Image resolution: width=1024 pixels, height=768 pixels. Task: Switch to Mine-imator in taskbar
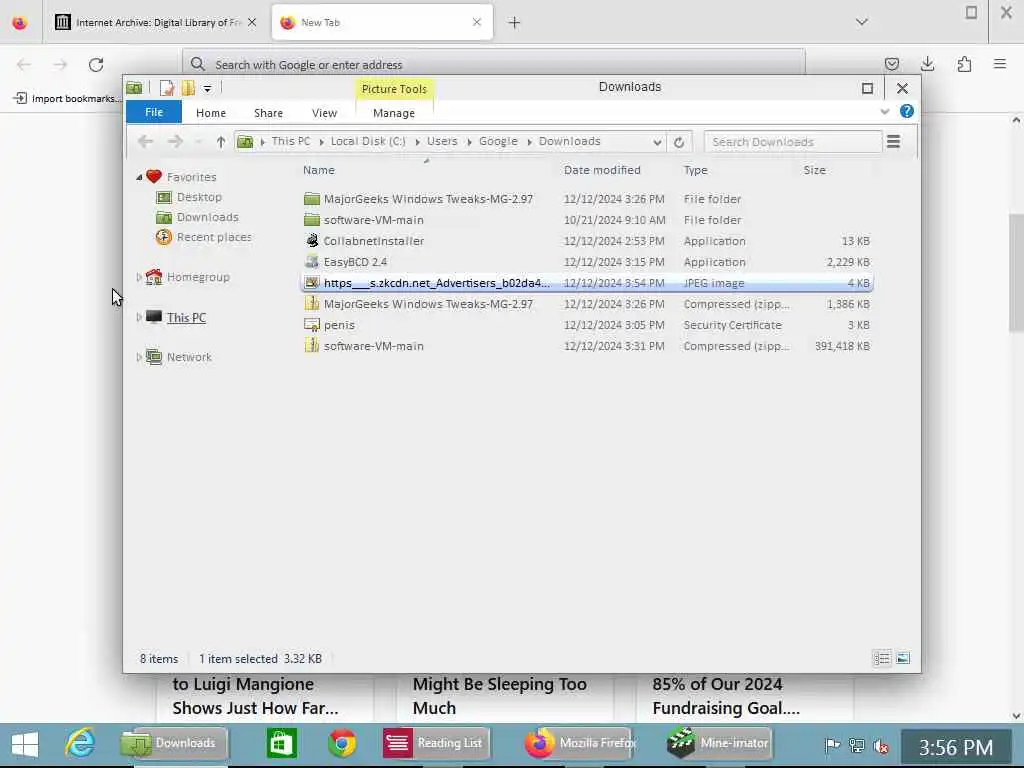(718, 743)
